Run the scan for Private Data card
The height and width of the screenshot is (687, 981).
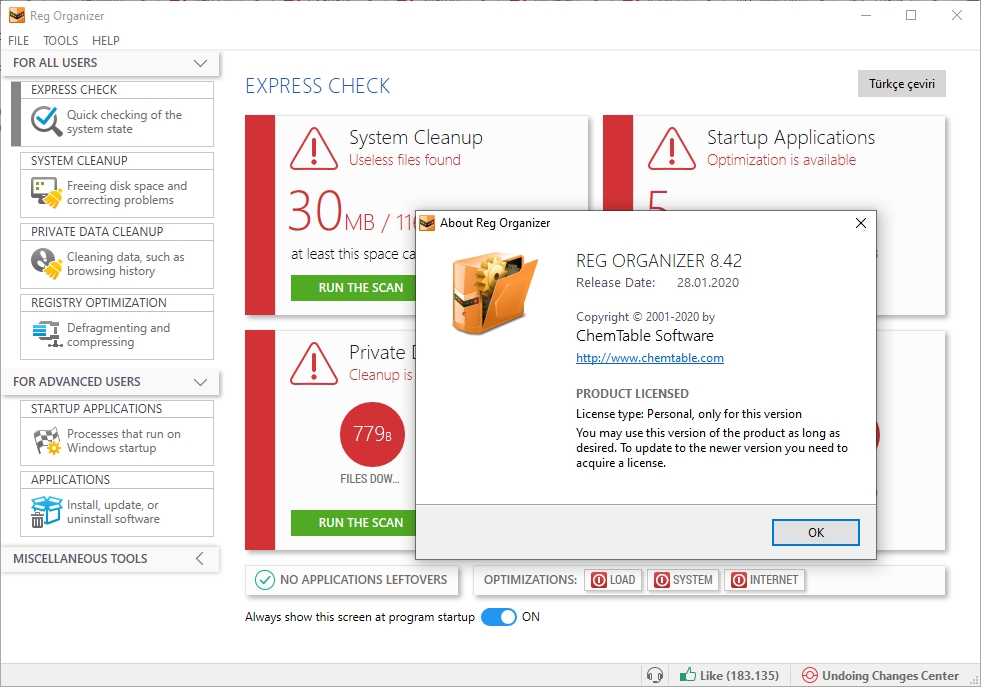pyautogui.click(x=353, y=522)
